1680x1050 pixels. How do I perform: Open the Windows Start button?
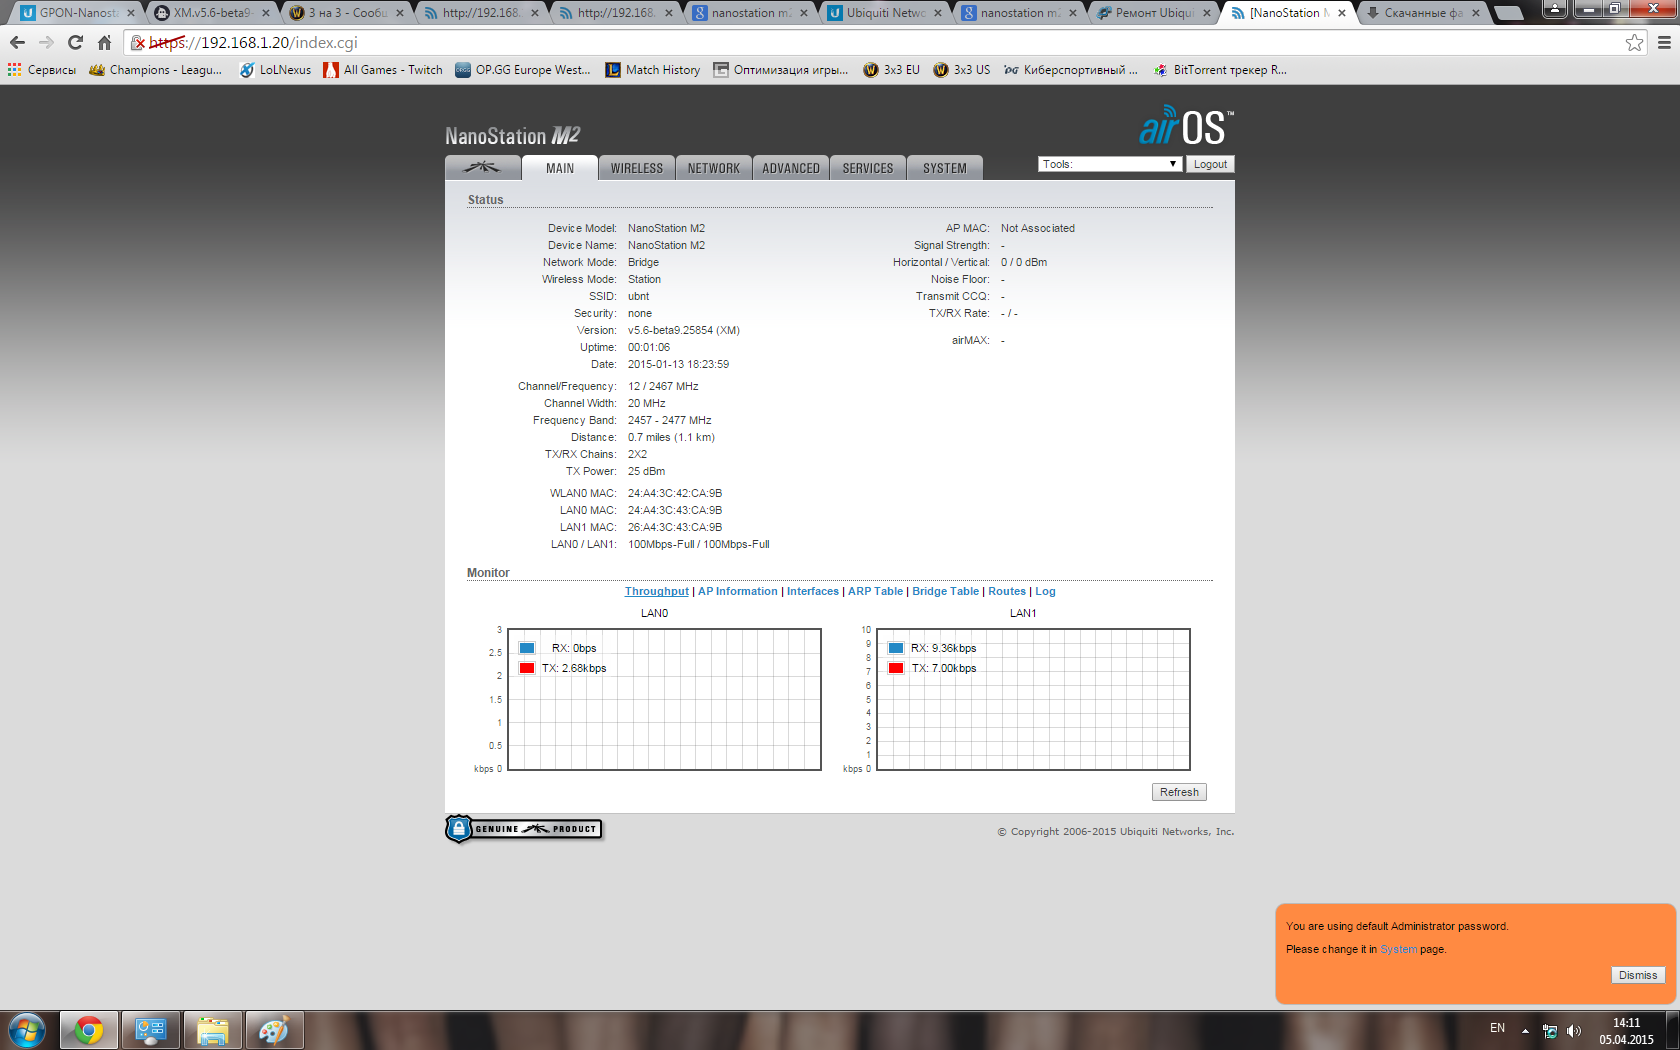coord(27,1030)
